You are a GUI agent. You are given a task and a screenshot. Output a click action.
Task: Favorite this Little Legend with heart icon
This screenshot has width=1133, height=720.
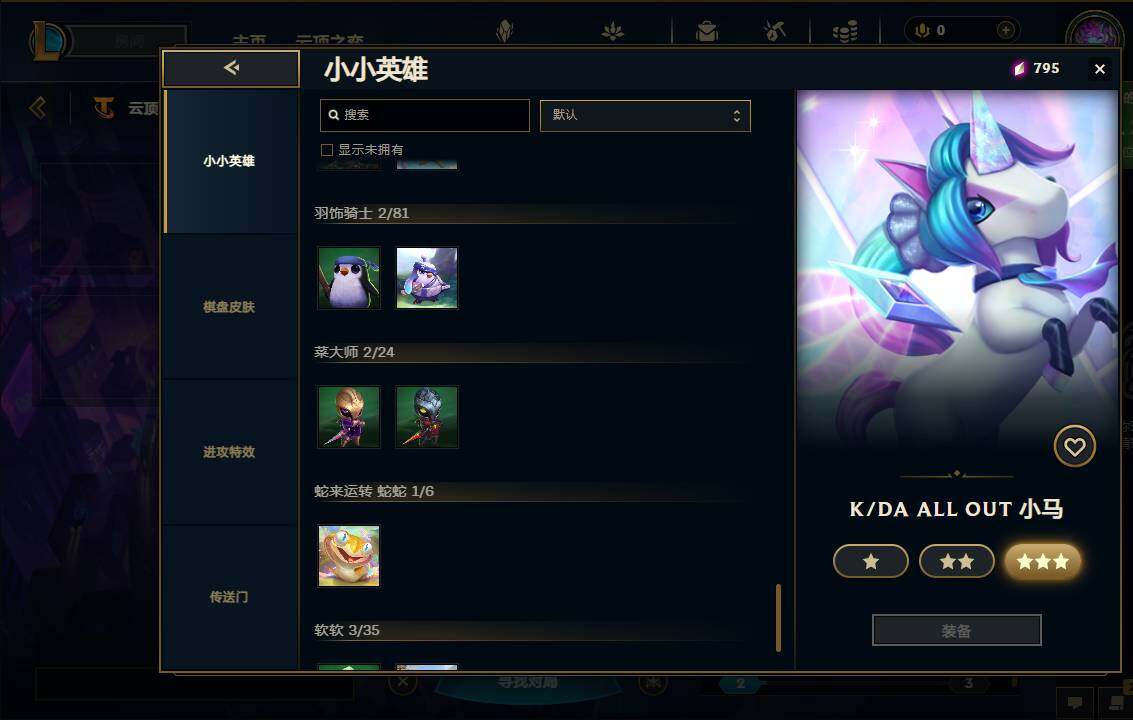[x=1074, y=447]
